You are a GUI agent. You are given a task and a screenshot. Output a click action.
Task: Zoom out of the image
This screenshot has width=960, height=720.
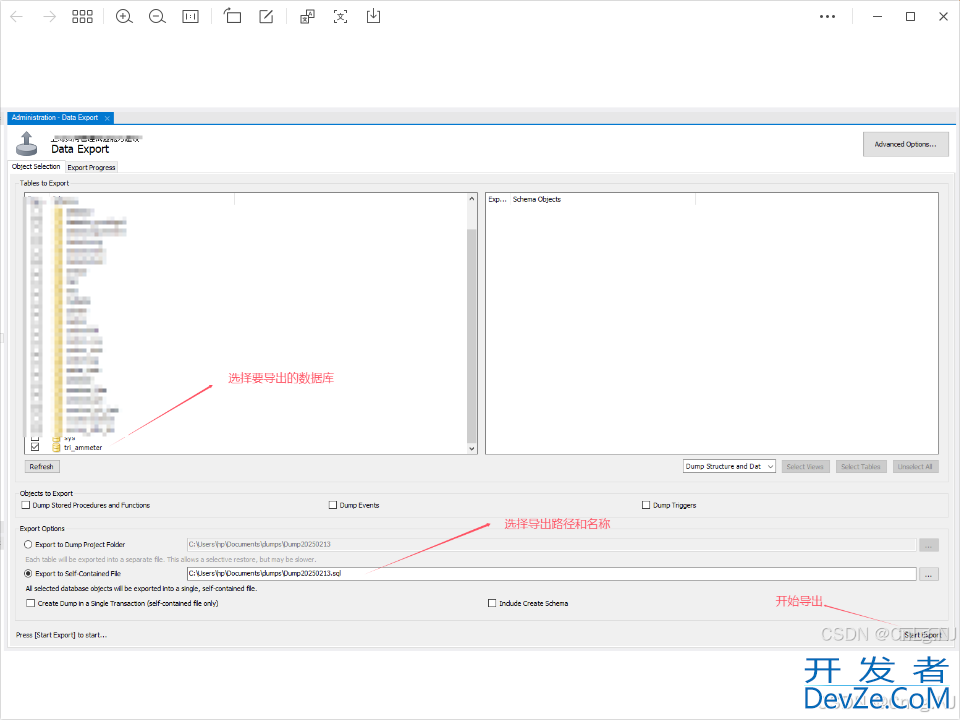[157, 17]
